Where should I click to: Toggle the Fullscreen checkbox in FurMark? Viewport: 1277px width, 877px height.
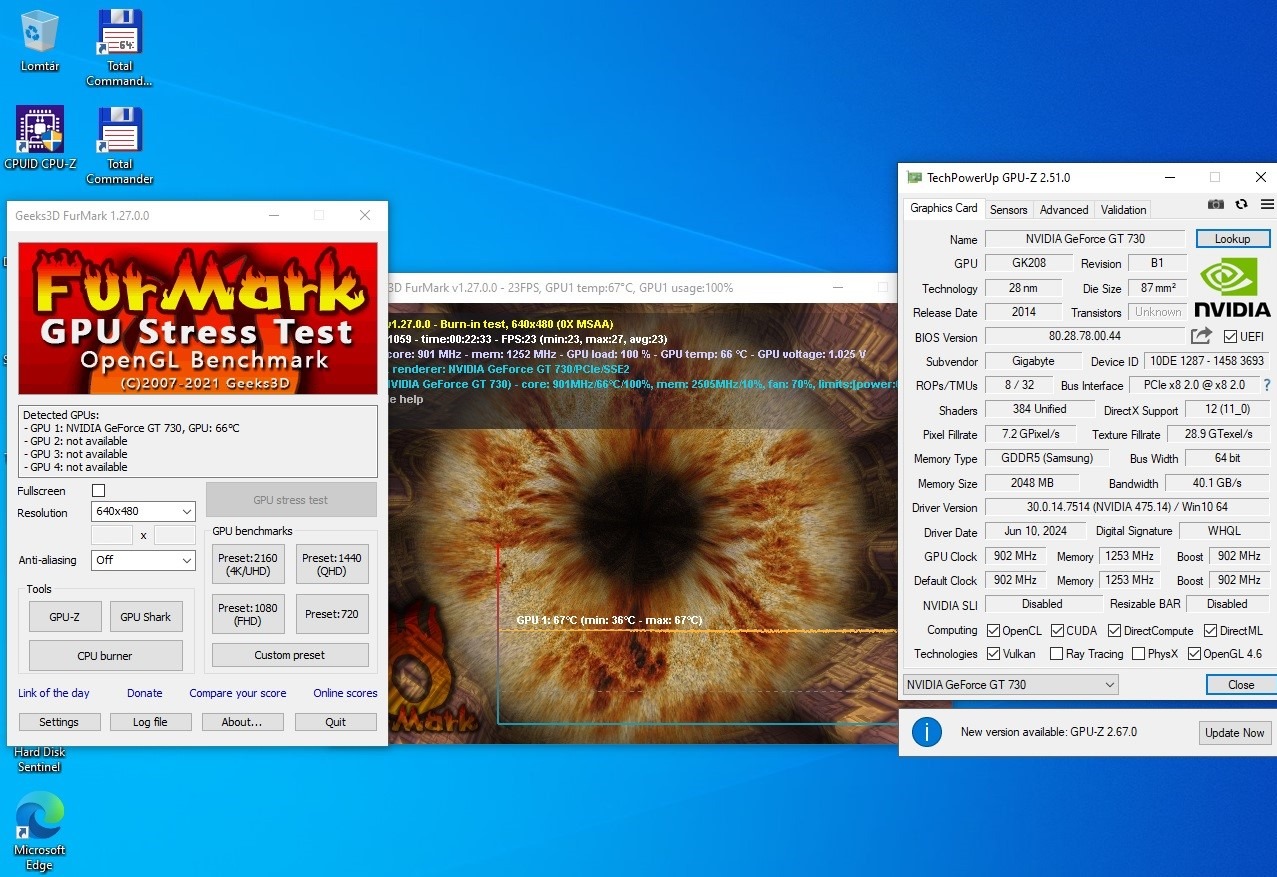[x=98, y=490]
